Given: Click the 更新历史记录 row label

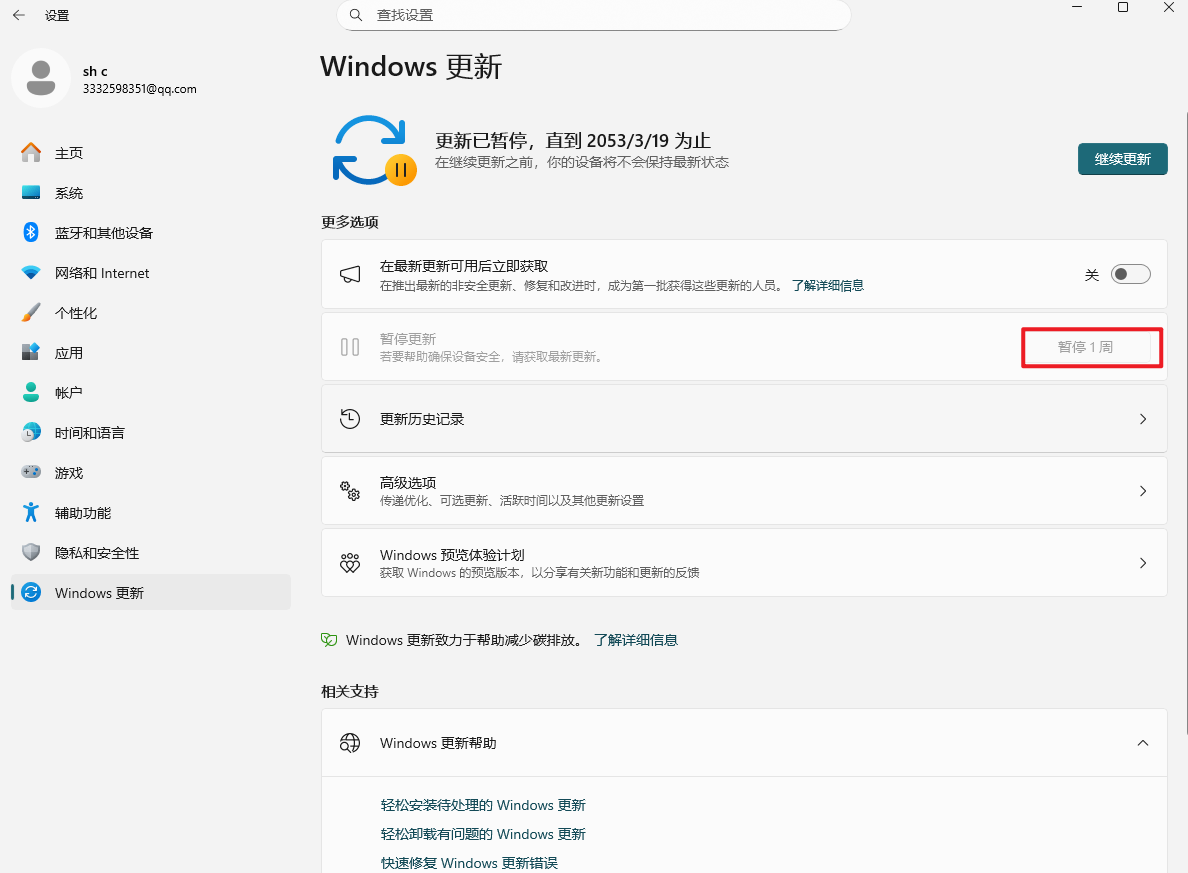Looking at the screenshot, I should click(422, 419).
